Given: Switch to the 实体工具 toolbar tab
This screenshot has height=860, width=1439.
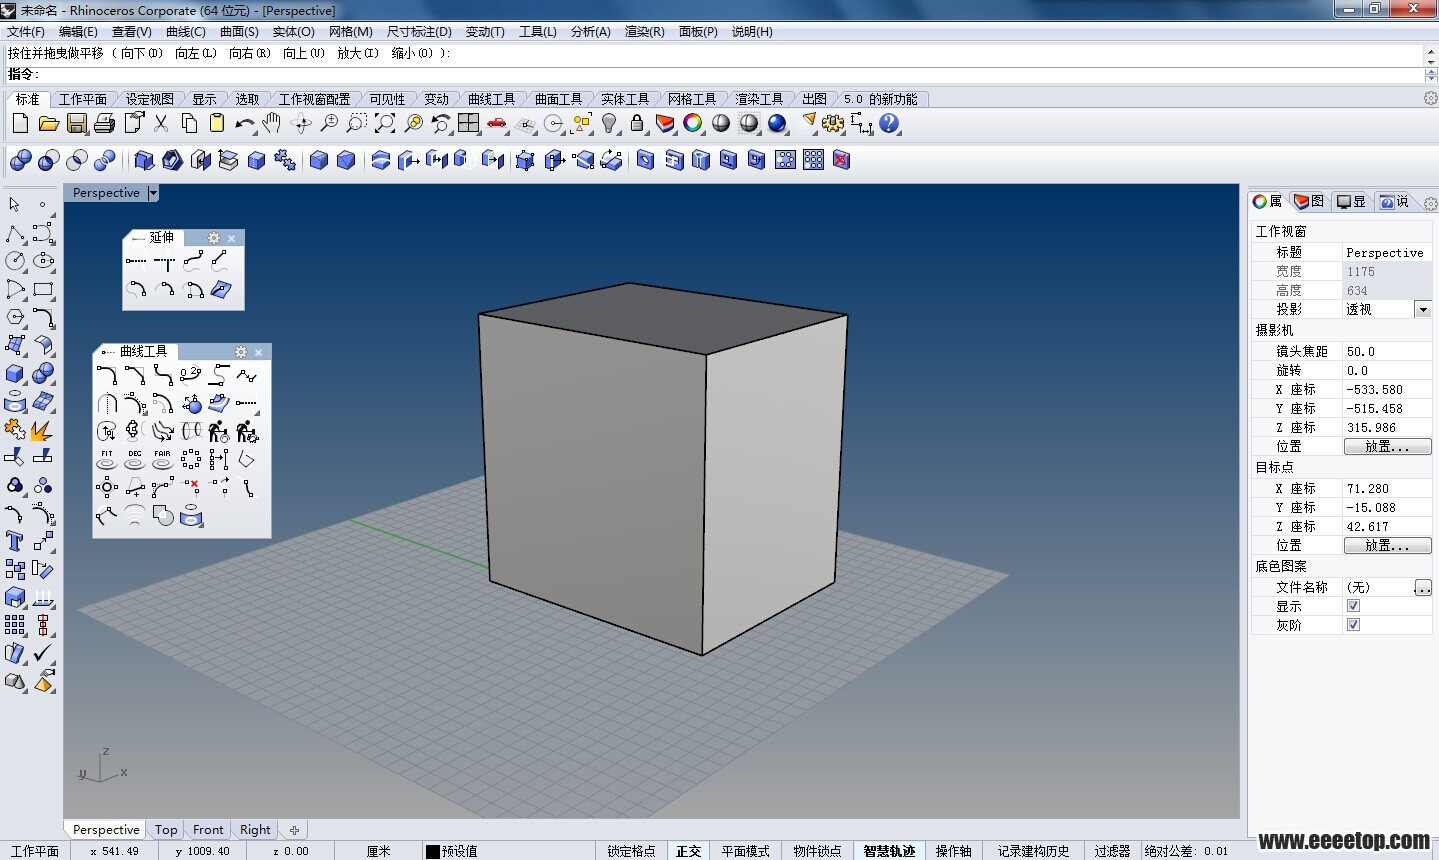Looking at the screenshot, I should 625,99.
